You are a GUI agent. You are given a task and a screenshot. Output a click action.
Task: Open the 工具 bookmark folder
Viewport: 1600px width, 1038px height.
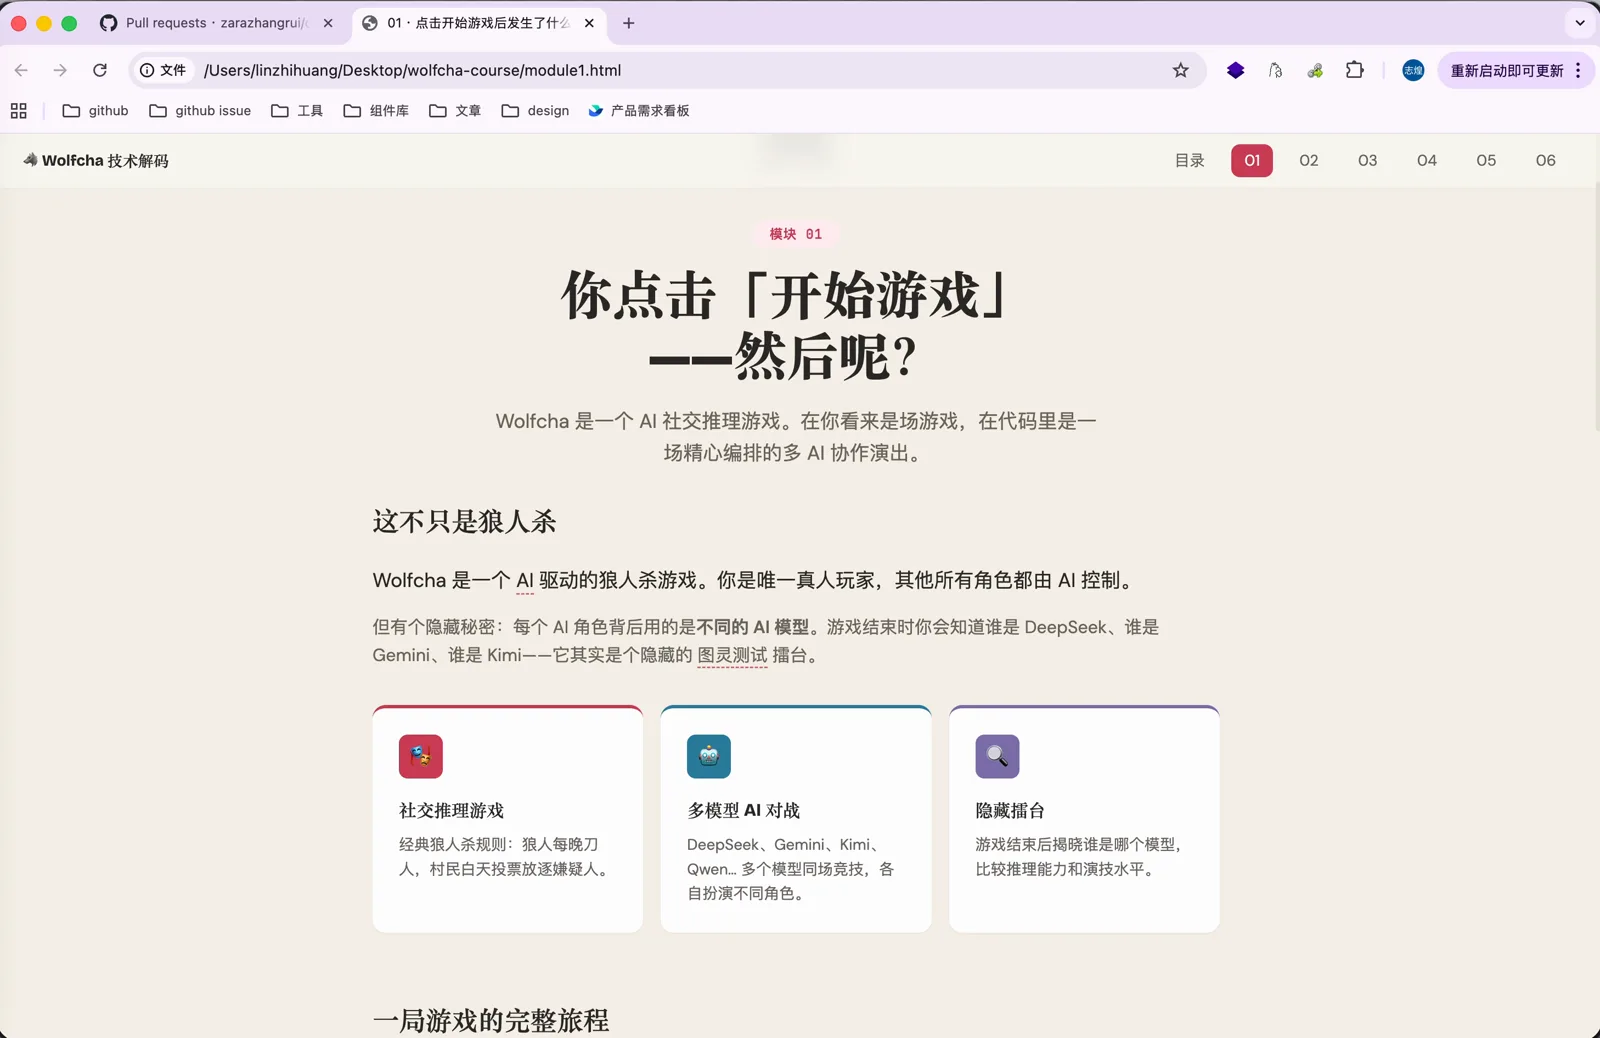297,111
